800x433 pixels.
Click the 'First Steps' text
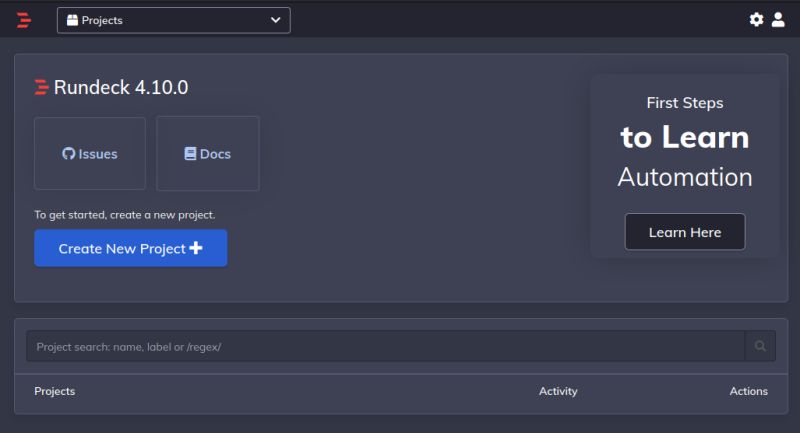685,103
